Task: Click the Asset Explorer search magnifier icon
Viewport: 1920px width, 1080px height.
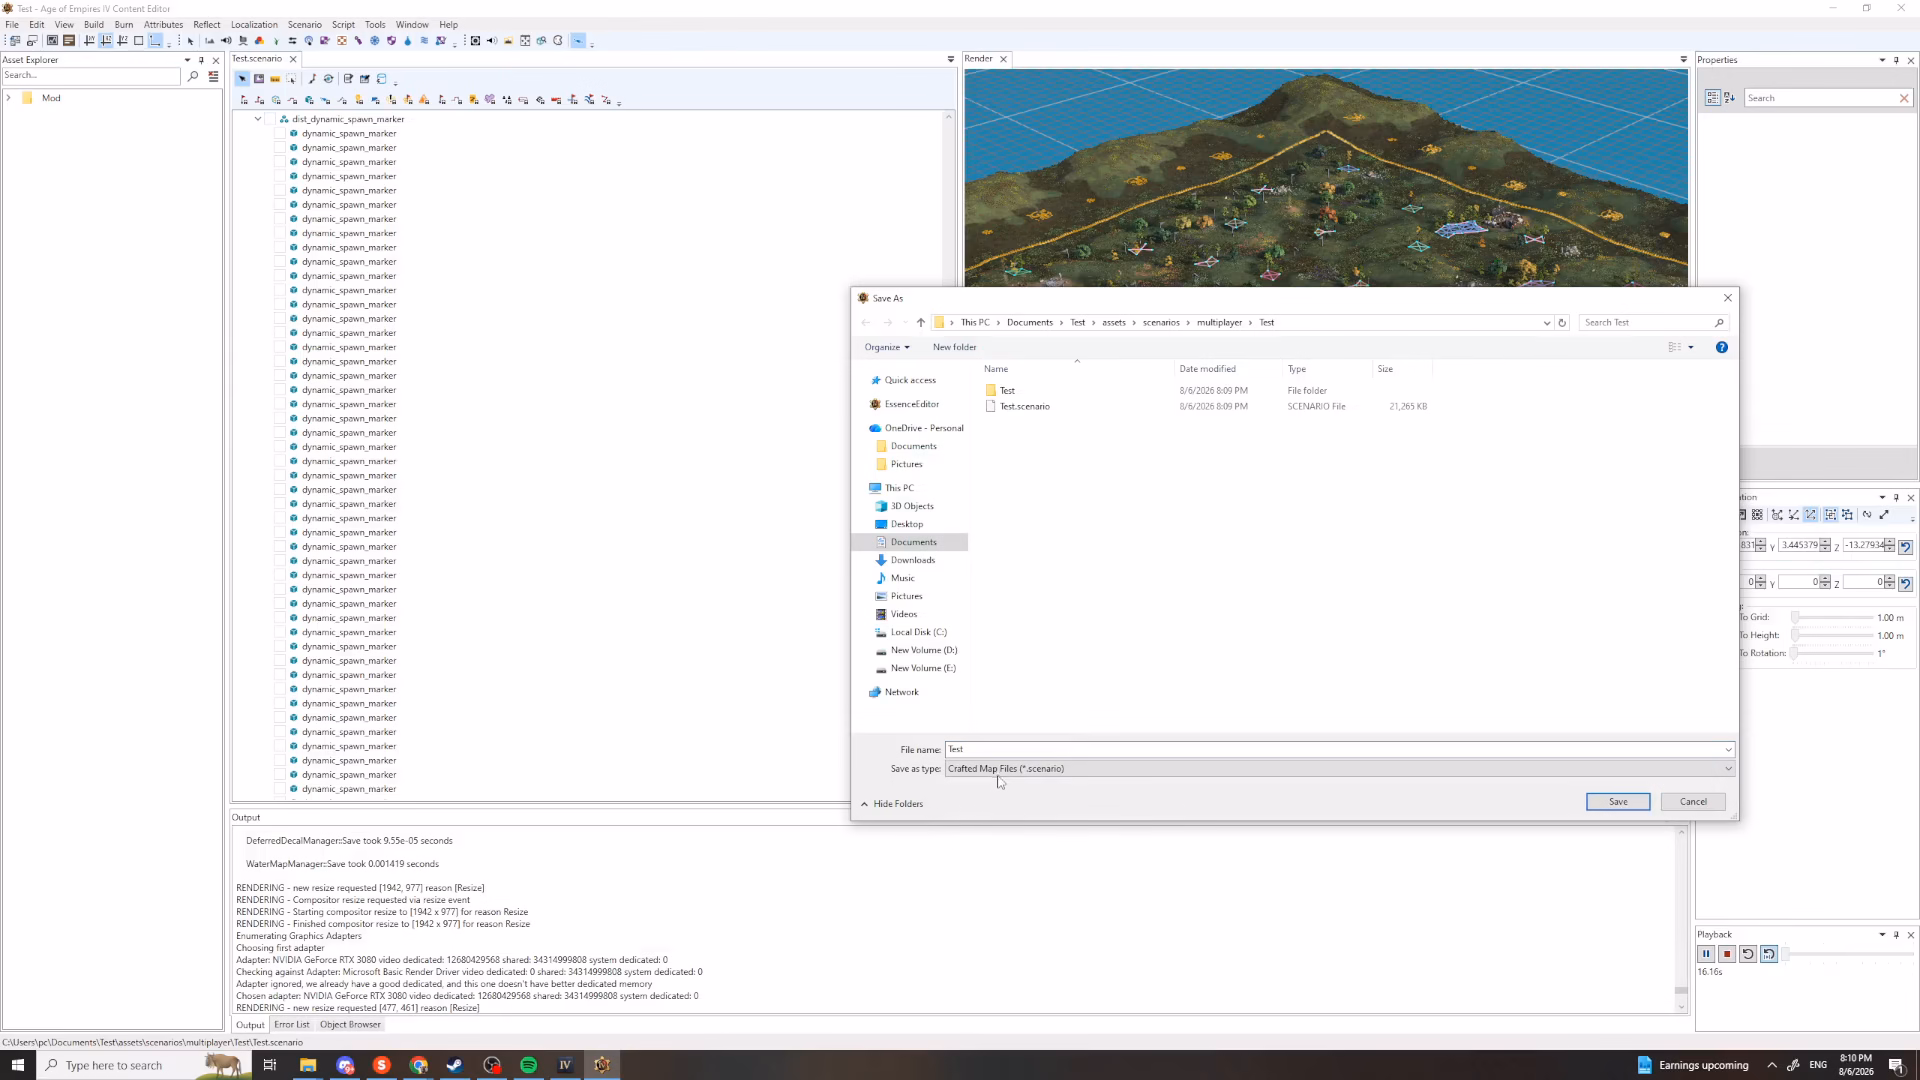Action: tap(193, 76)
